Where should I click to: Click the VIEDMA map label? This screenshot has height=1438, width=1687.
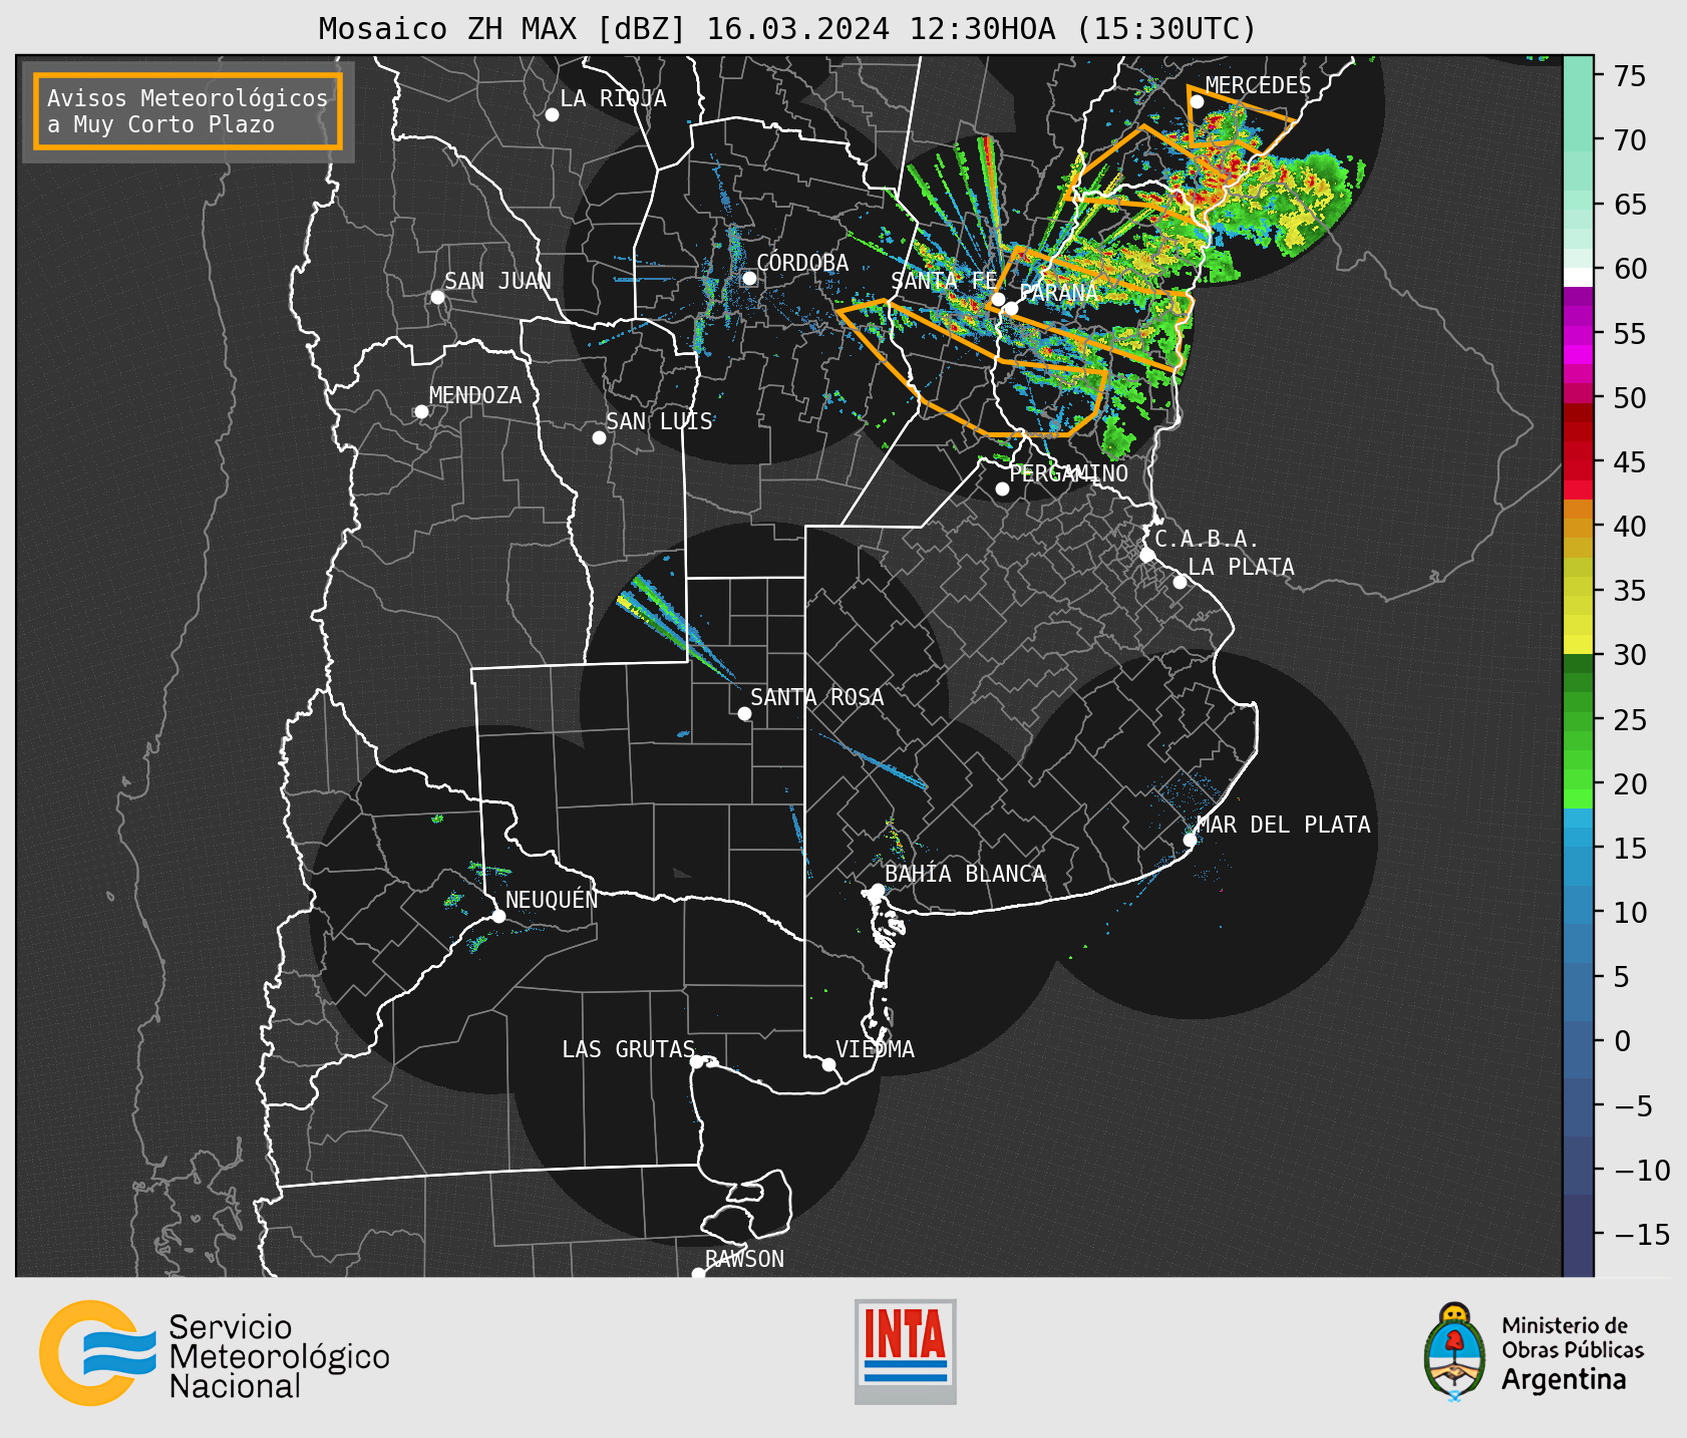click(875, 1050)
